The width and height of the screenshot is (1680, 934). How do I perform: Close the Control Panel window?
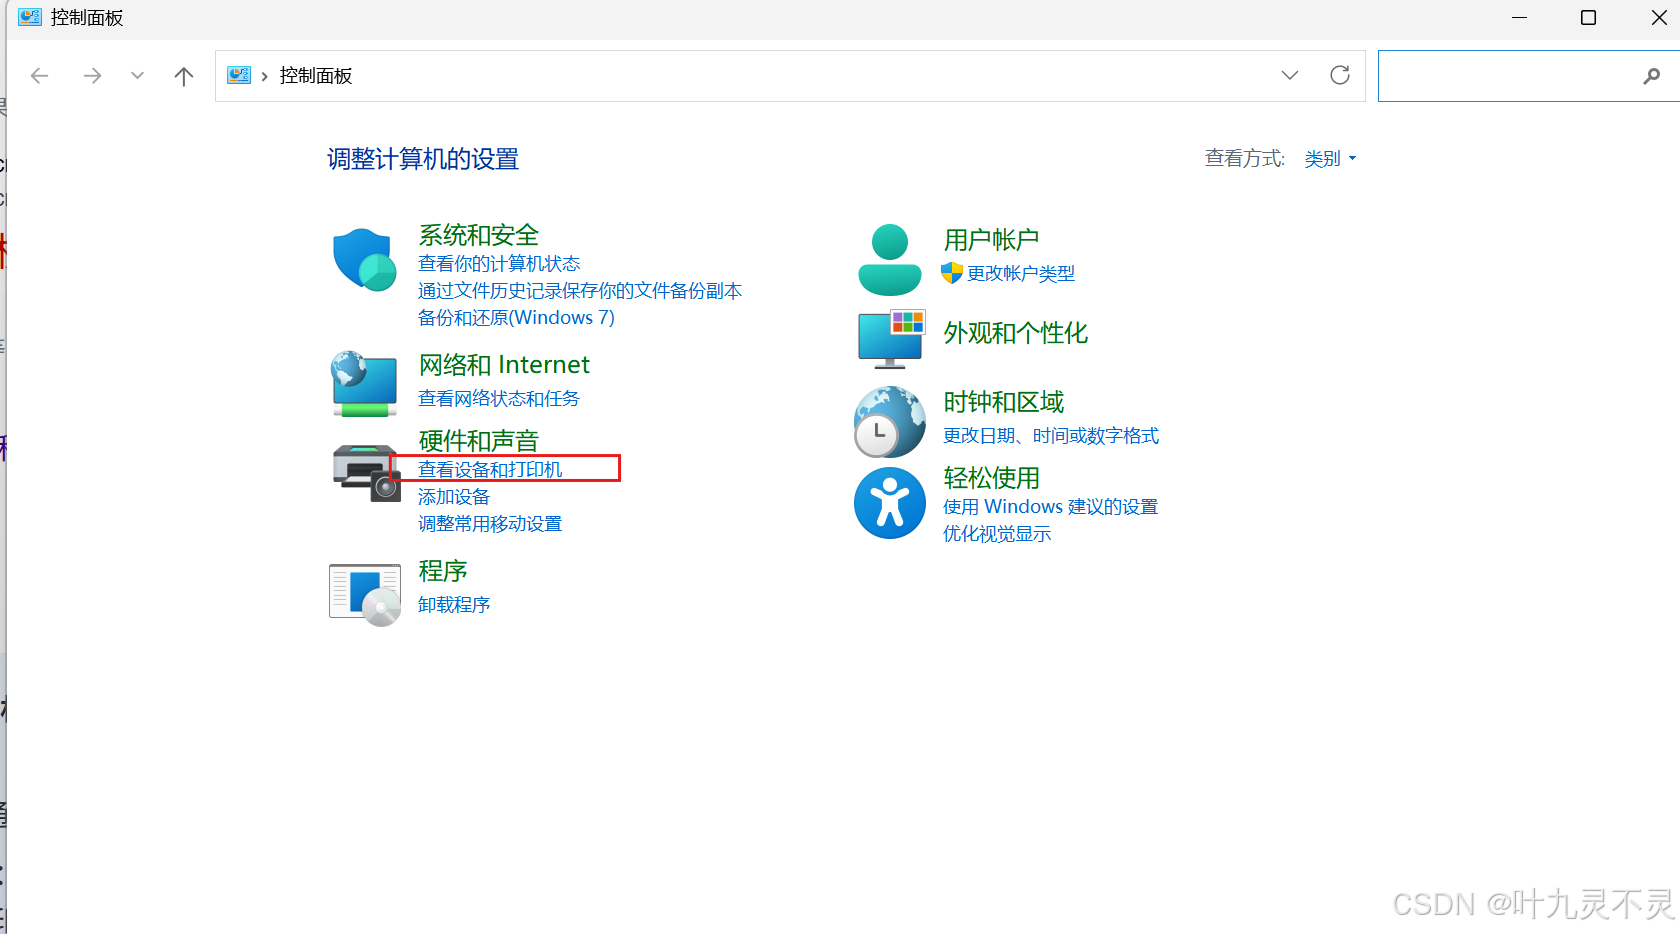[1658, 18]
